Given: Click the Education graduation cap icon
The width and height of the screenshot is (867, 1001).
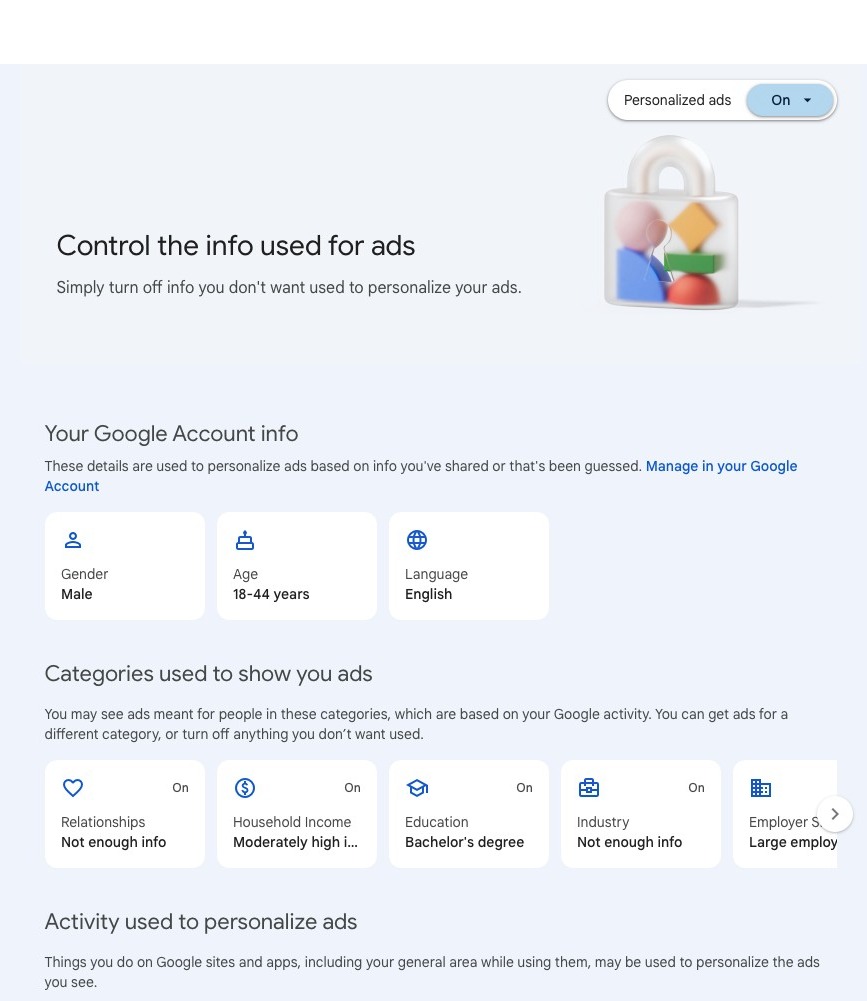Looking at the screenshot, I should pos(417,788).
